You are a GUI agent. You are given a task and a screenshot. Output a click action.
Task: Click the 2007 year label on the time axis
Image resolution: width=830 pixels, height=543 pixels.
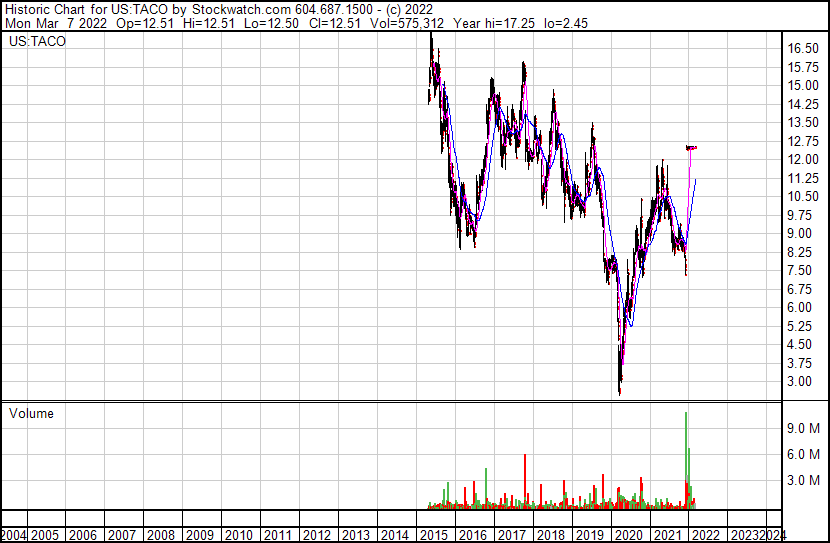(x=122, y=535)
